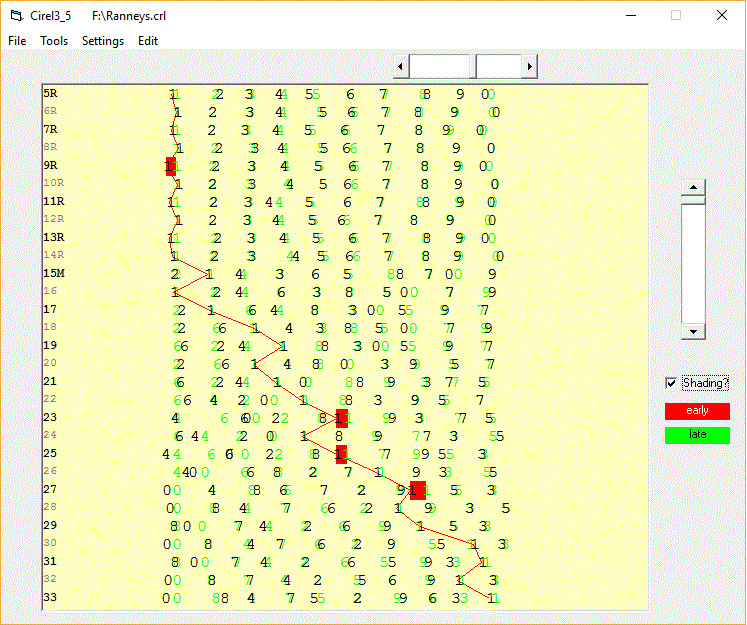Click red-shaded bell 1 in row 25
This screenshot has width=747, height=625.
(341, 454)
